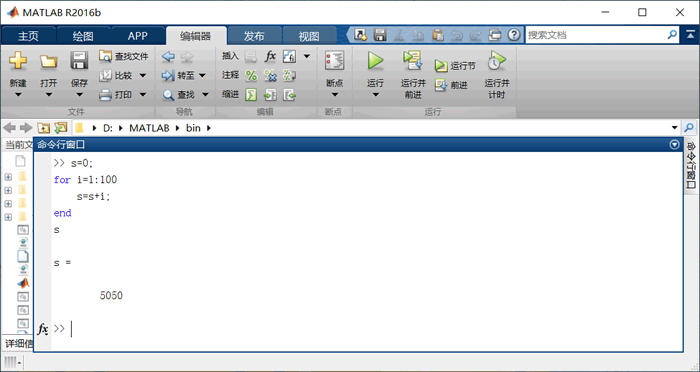Image resolution: width=700 pixels, height=372 pixels.
Task: Switch to the View (视图) tab
Action: click(x=309, y=36)
